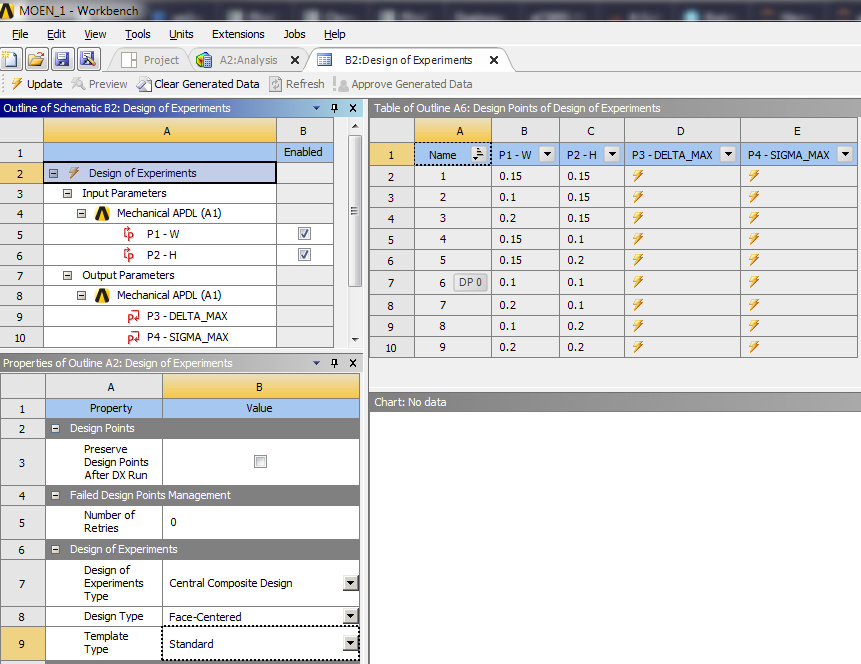The height and width of the screenshot is (664, 861).
Task: Open the Extensions menu
Action: point(238,34)
